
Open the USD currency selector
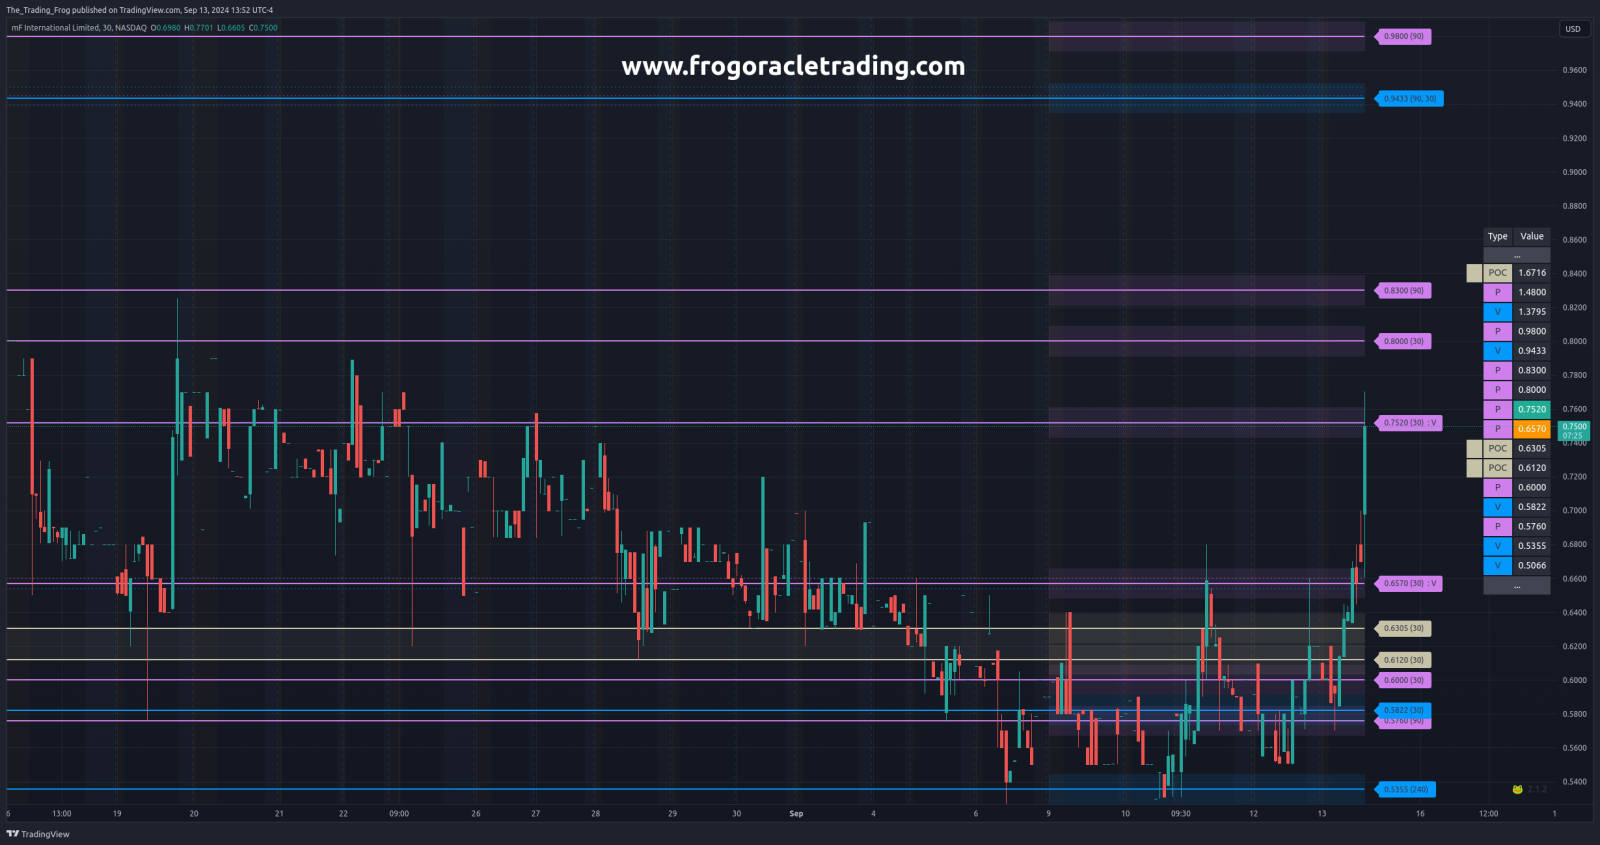pos(1573,29)
